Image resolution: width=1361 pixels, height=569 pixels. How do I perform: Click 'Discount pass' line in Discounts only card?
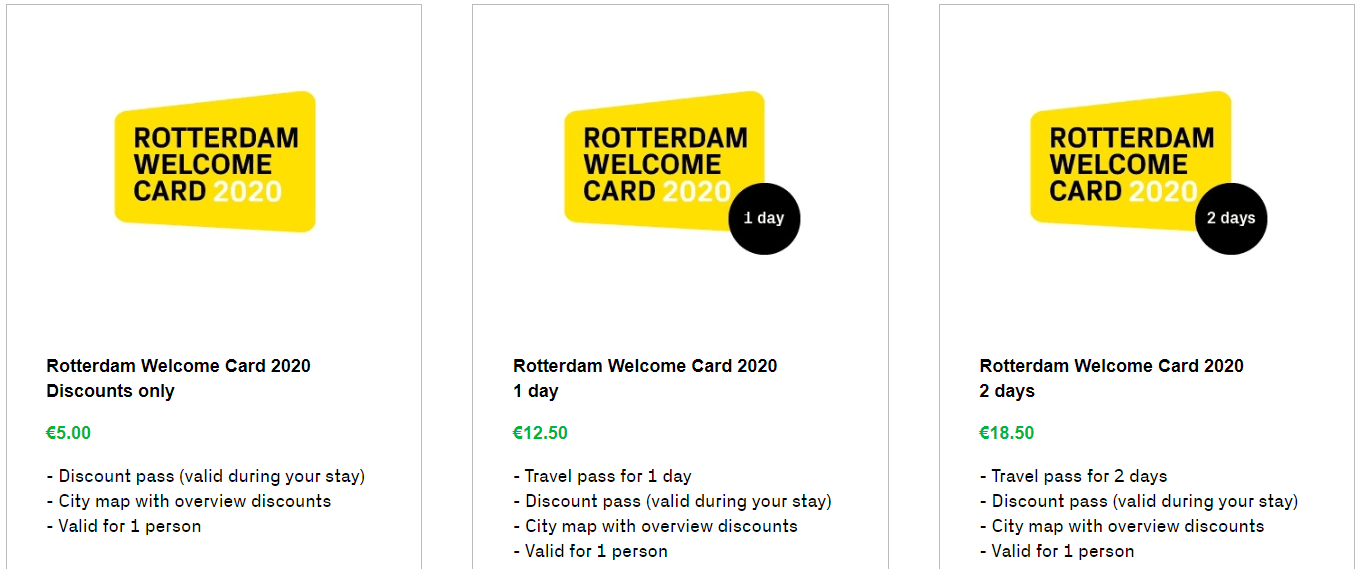(206, 476)
